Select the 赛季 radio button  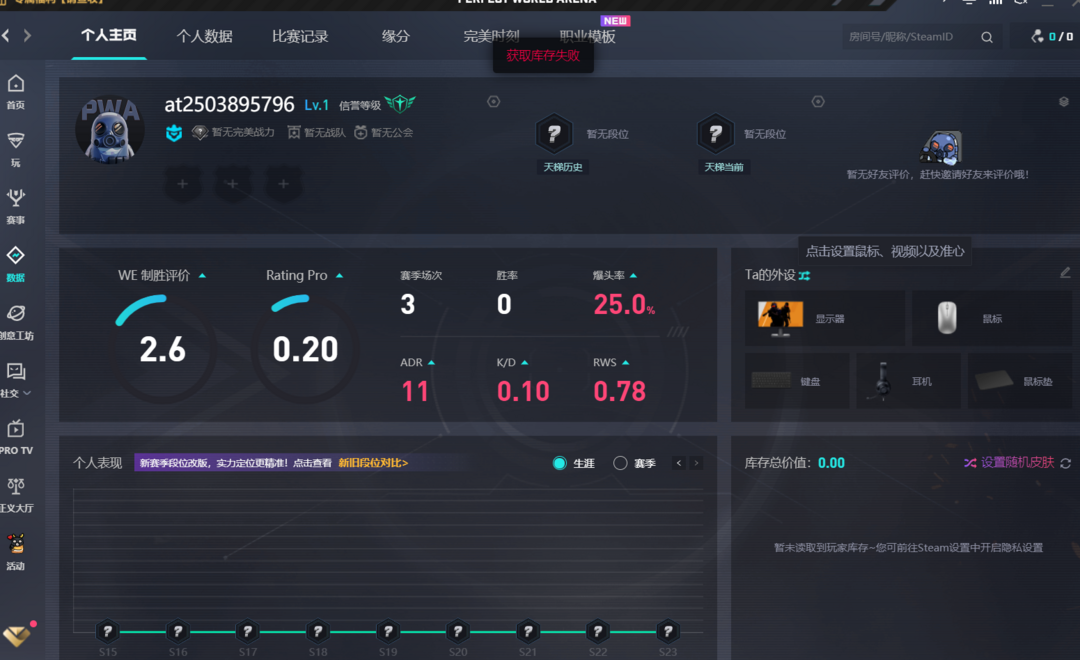click(620, 463)
